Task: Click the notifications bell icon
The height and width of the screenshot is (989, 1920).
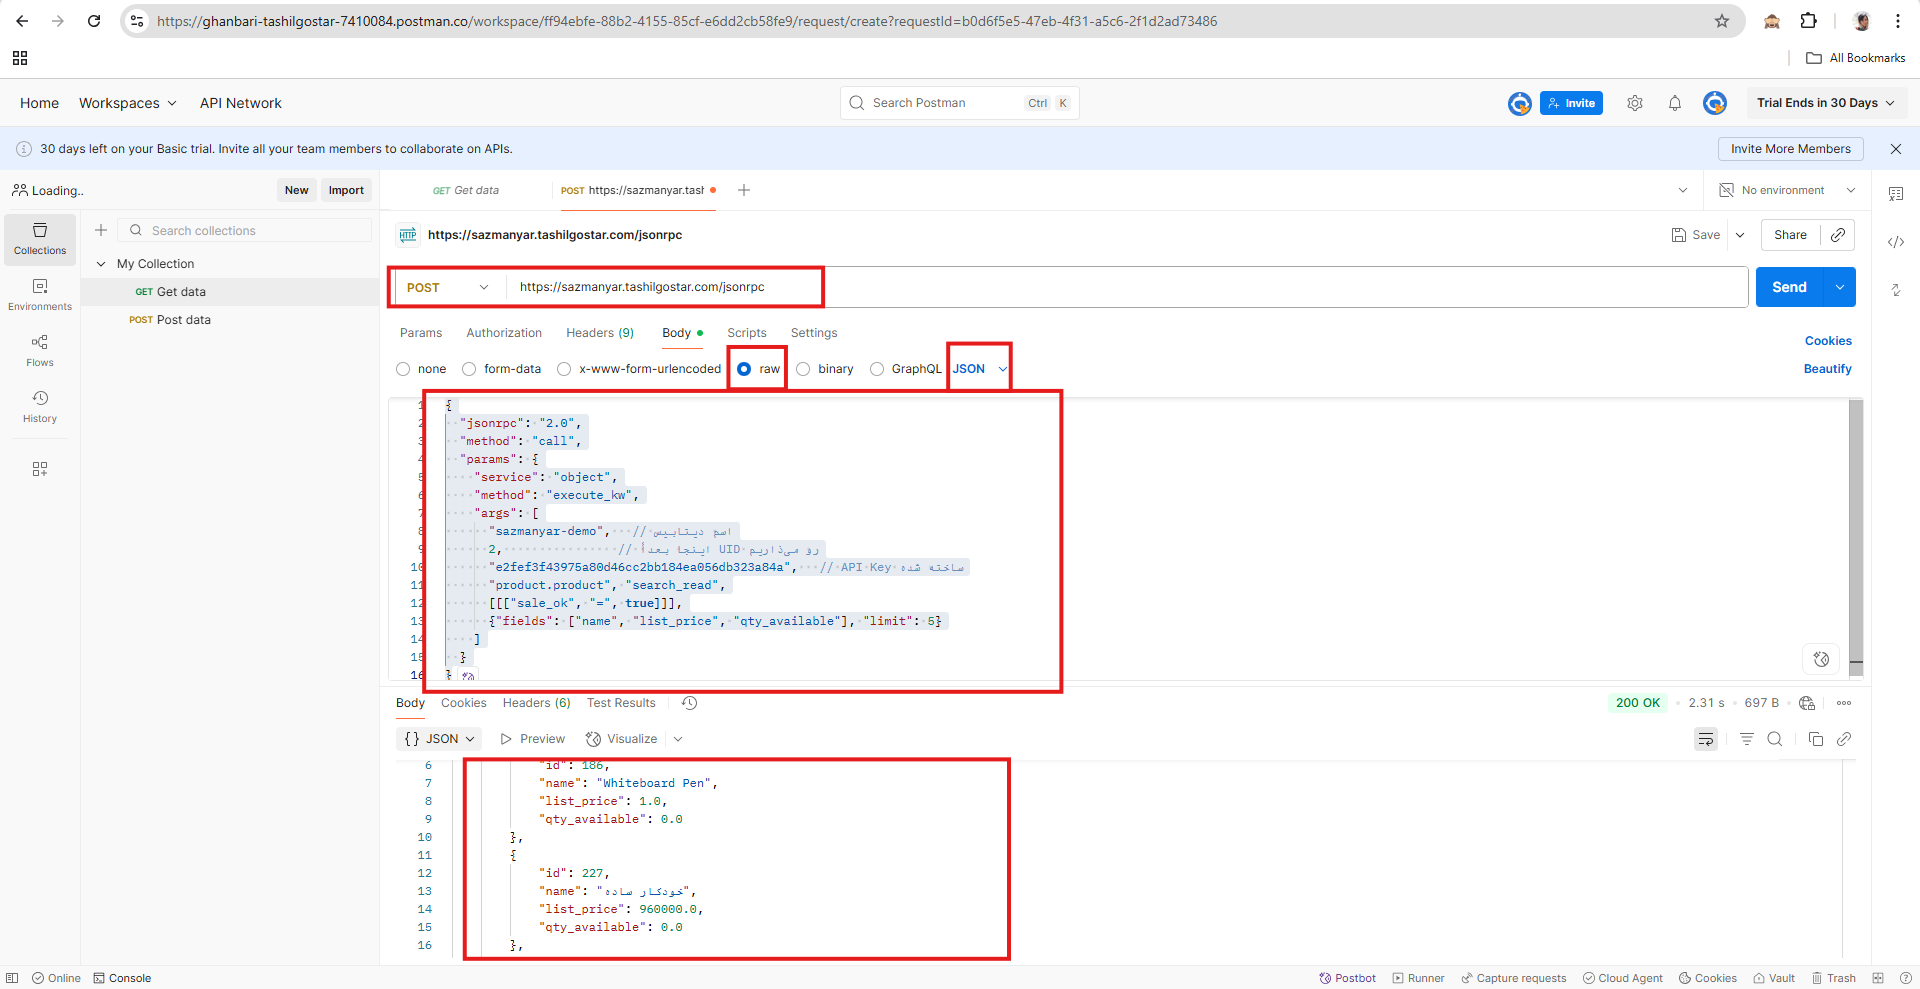Action: [x=1674, y=103]
